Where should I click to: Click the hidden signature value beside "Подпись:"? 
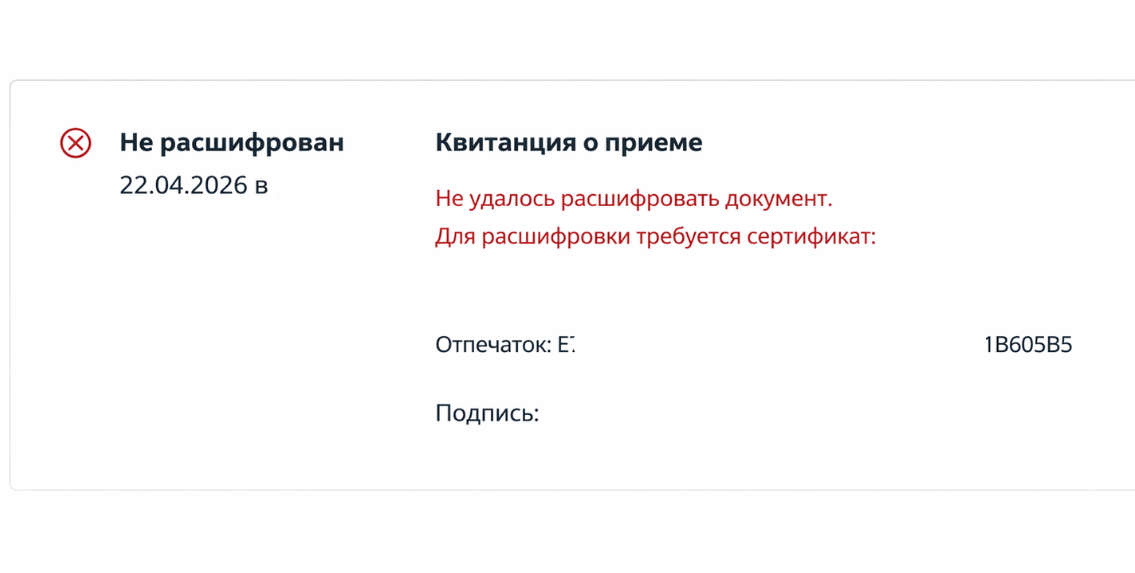click(730, 413)
